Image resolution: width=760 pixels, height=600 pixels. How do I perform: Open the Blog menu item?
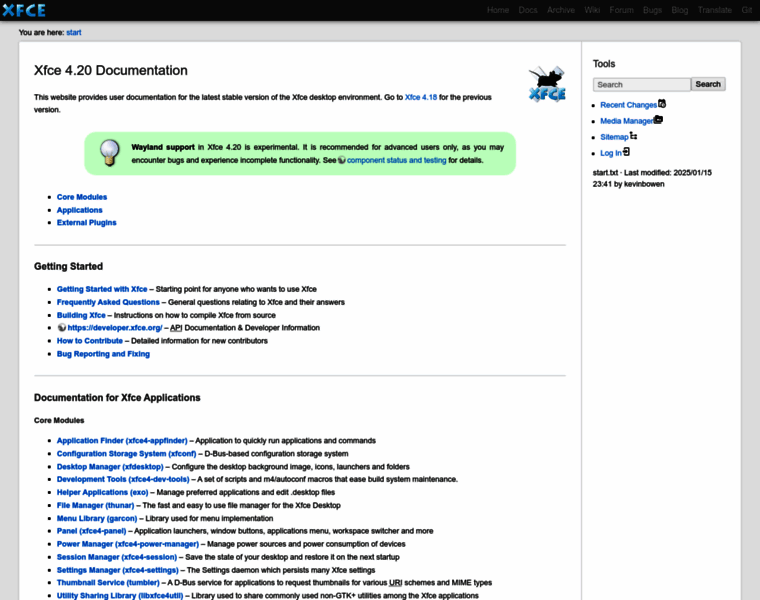(x=680, y=10)
